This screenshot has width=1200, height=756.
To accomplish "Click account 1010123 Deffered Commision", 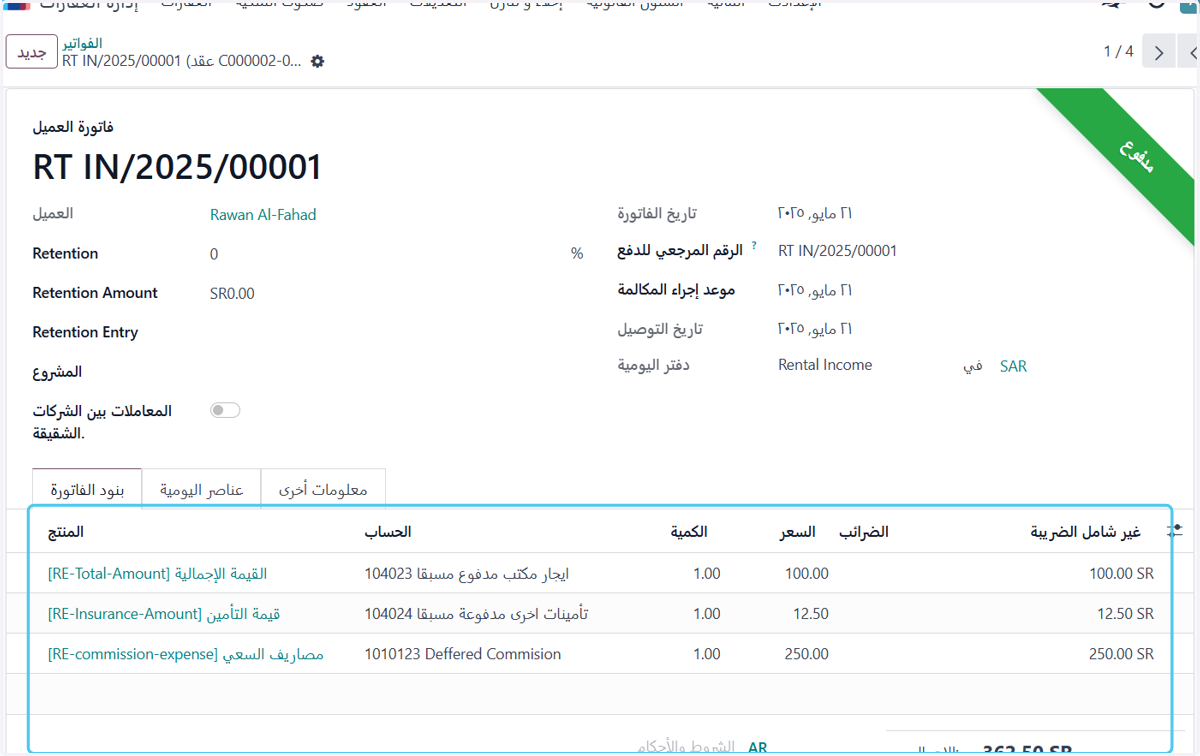I will click(463, 654).
